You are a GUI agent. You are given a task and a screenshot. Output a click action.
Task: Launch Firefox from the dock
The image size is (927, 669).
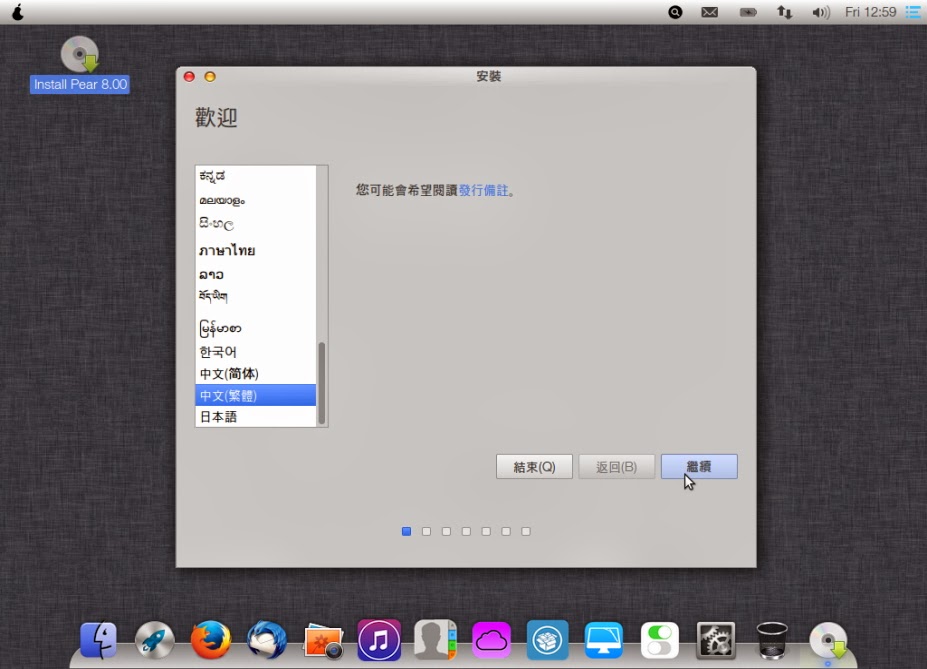click(210, 640)
